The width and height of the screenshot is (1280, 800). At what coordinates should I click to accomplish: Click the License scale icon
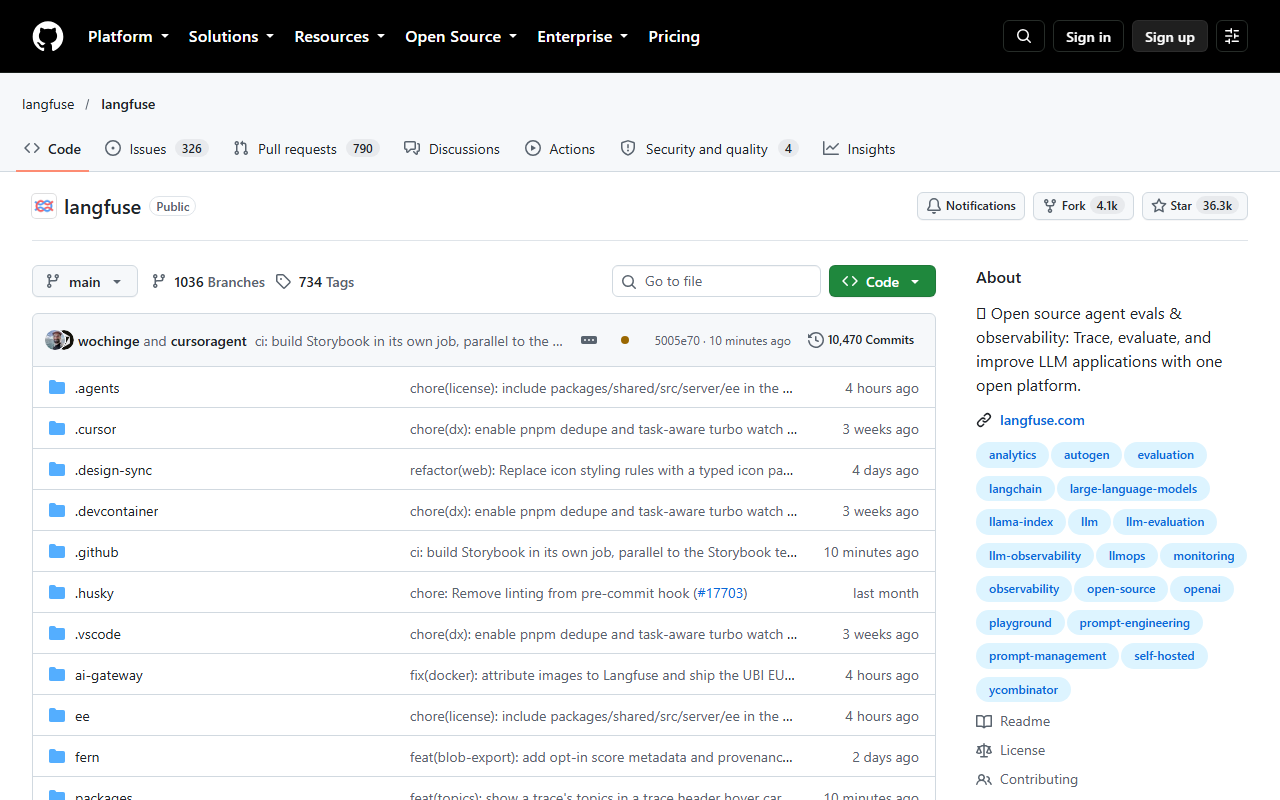pos(984,750)
